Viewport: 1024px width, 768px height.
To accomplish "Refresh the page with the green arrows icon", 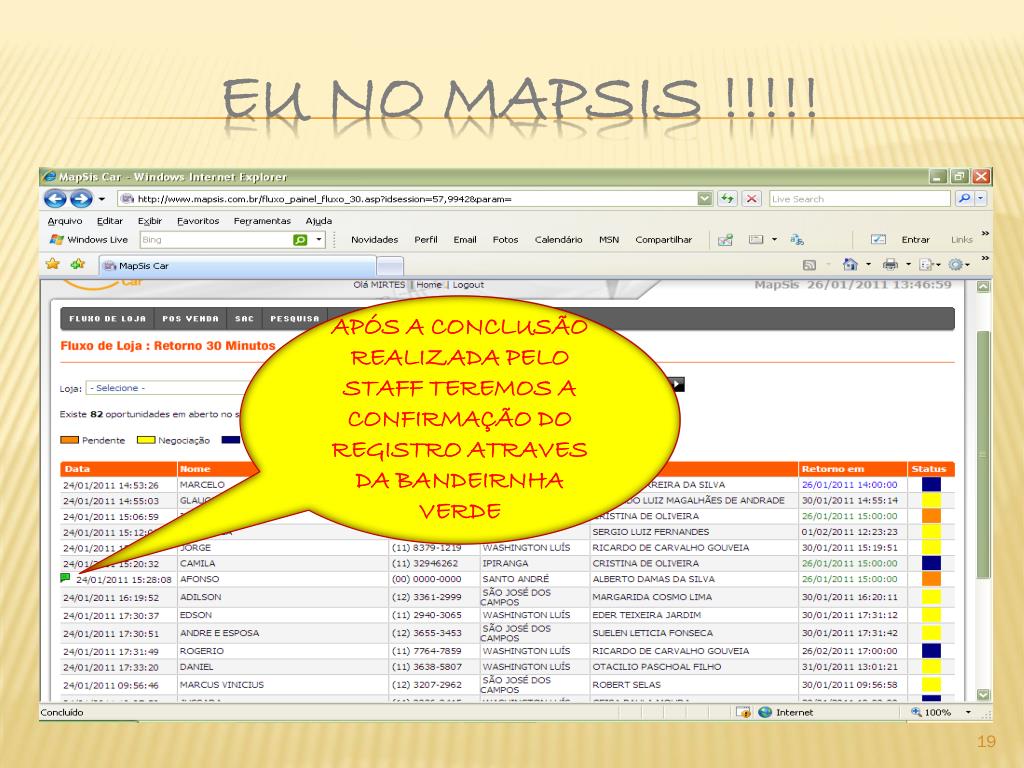I will [727, 199].
